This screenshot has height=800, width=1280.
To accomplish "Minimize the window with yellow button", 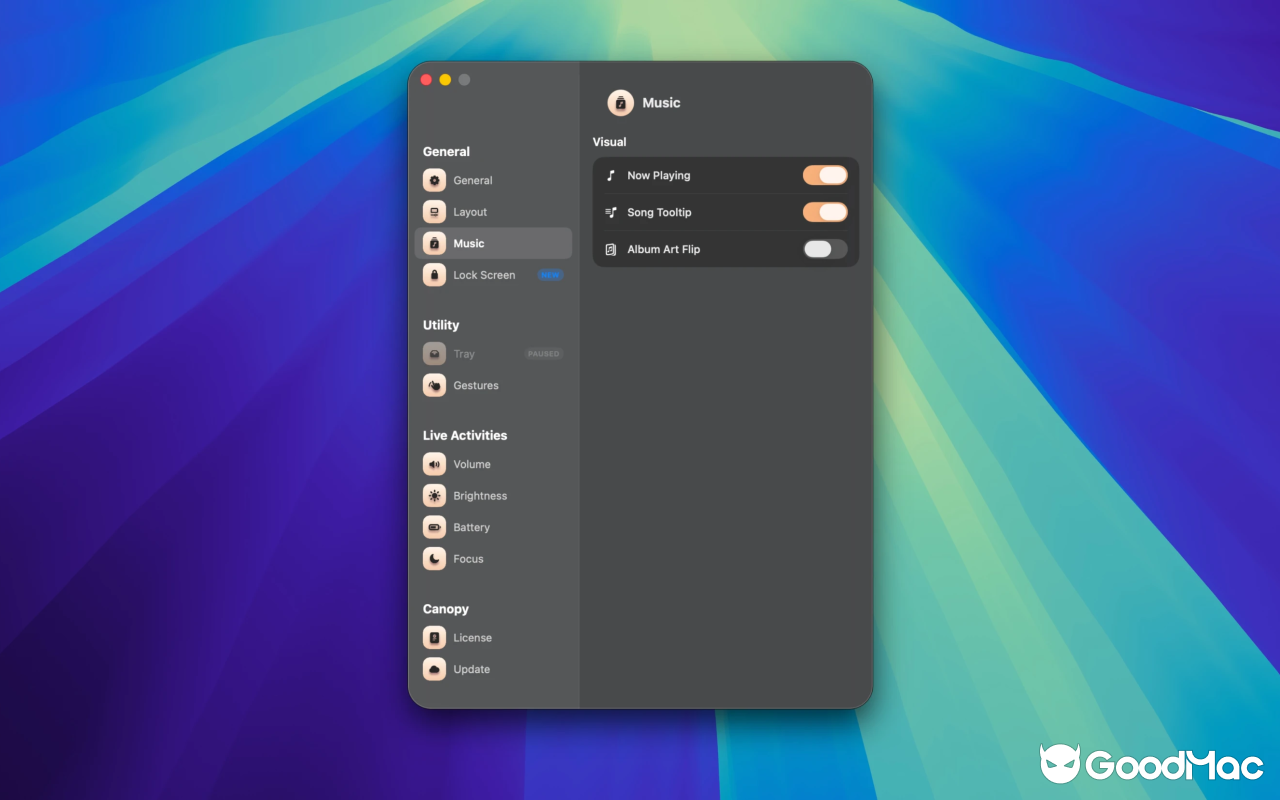I will click(445, 80).
